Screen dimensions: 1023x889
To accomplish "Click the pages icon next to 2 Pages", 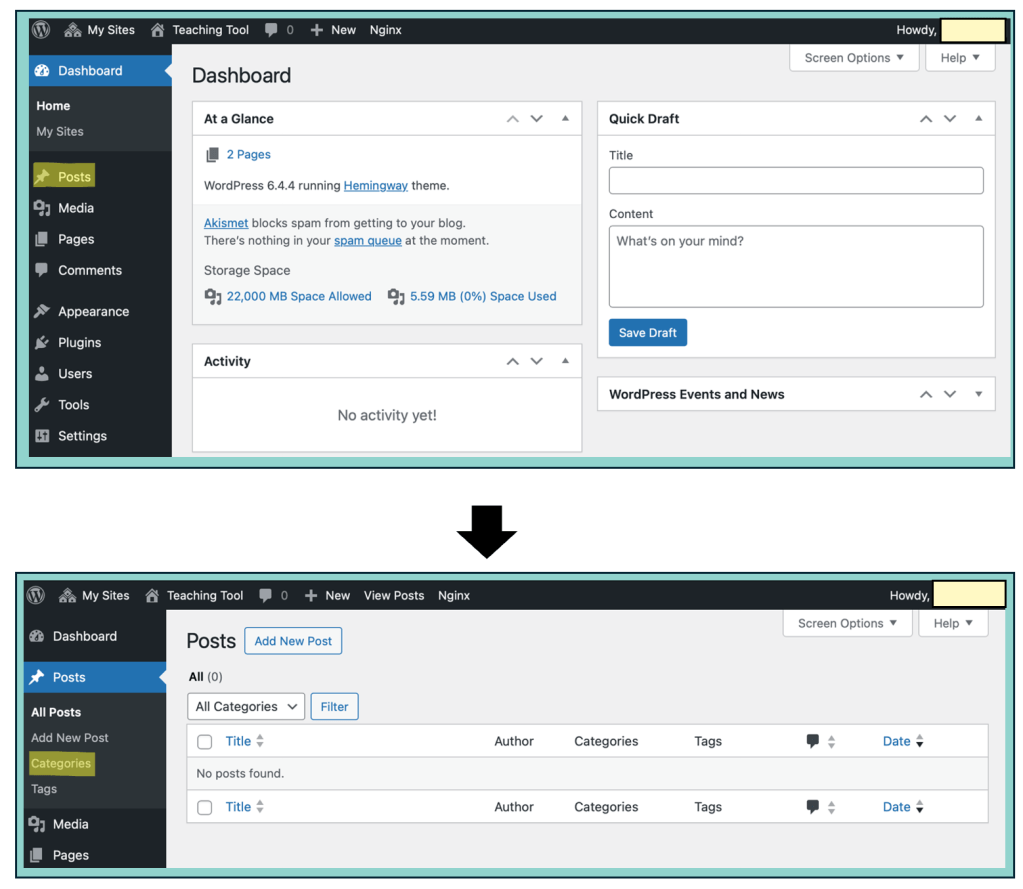I will click(212, 155).
